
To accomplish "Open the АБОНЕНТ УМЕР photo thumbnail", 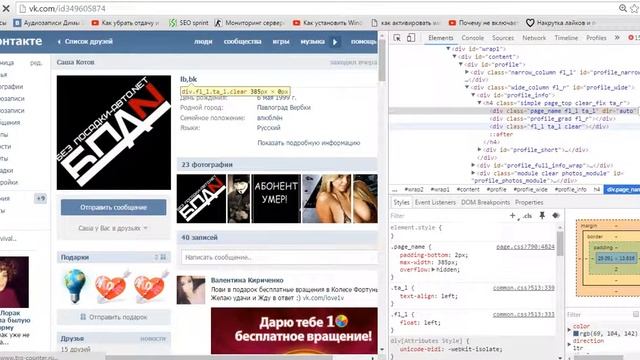I will click(x=276, y=199).
